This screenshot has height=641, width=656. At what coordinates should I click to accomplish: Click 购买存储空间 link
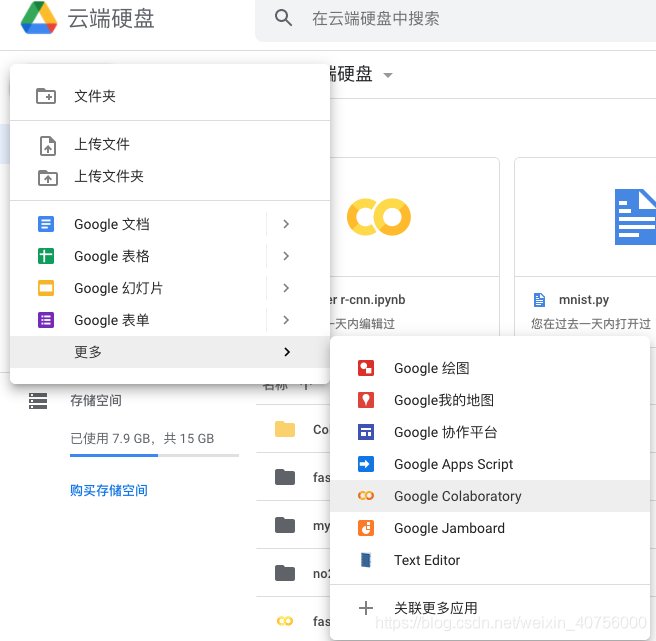[x=109, y=490]
